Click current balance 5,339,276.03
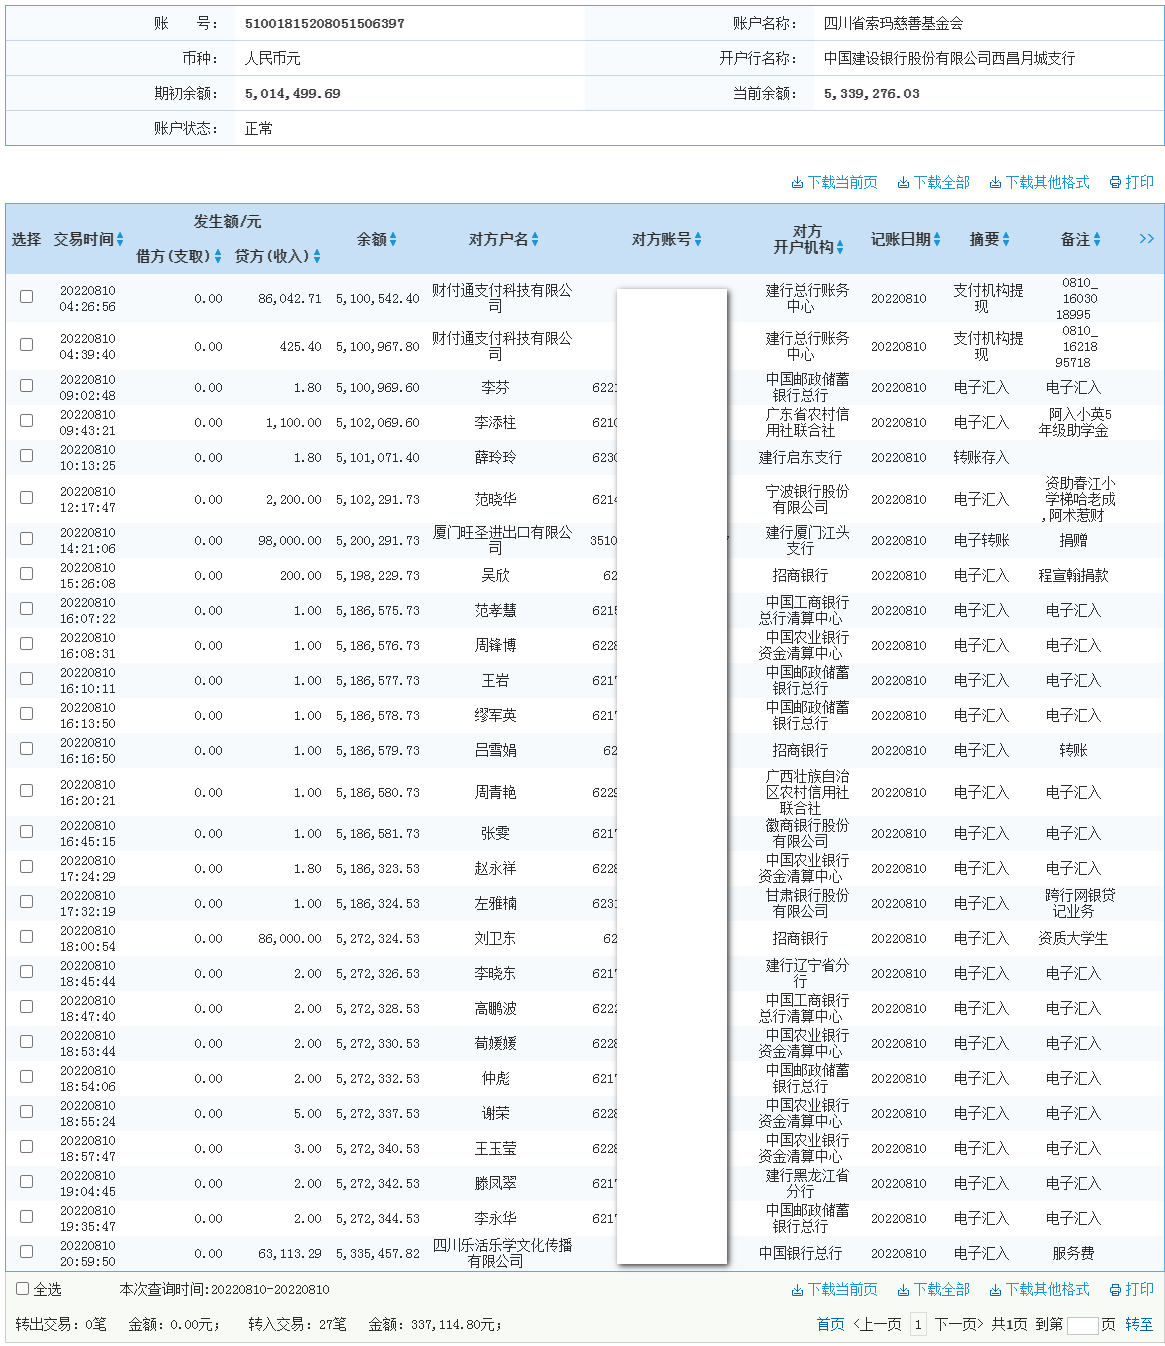The height and width of the screenshot is (1346, 1165). pos(872,93)
